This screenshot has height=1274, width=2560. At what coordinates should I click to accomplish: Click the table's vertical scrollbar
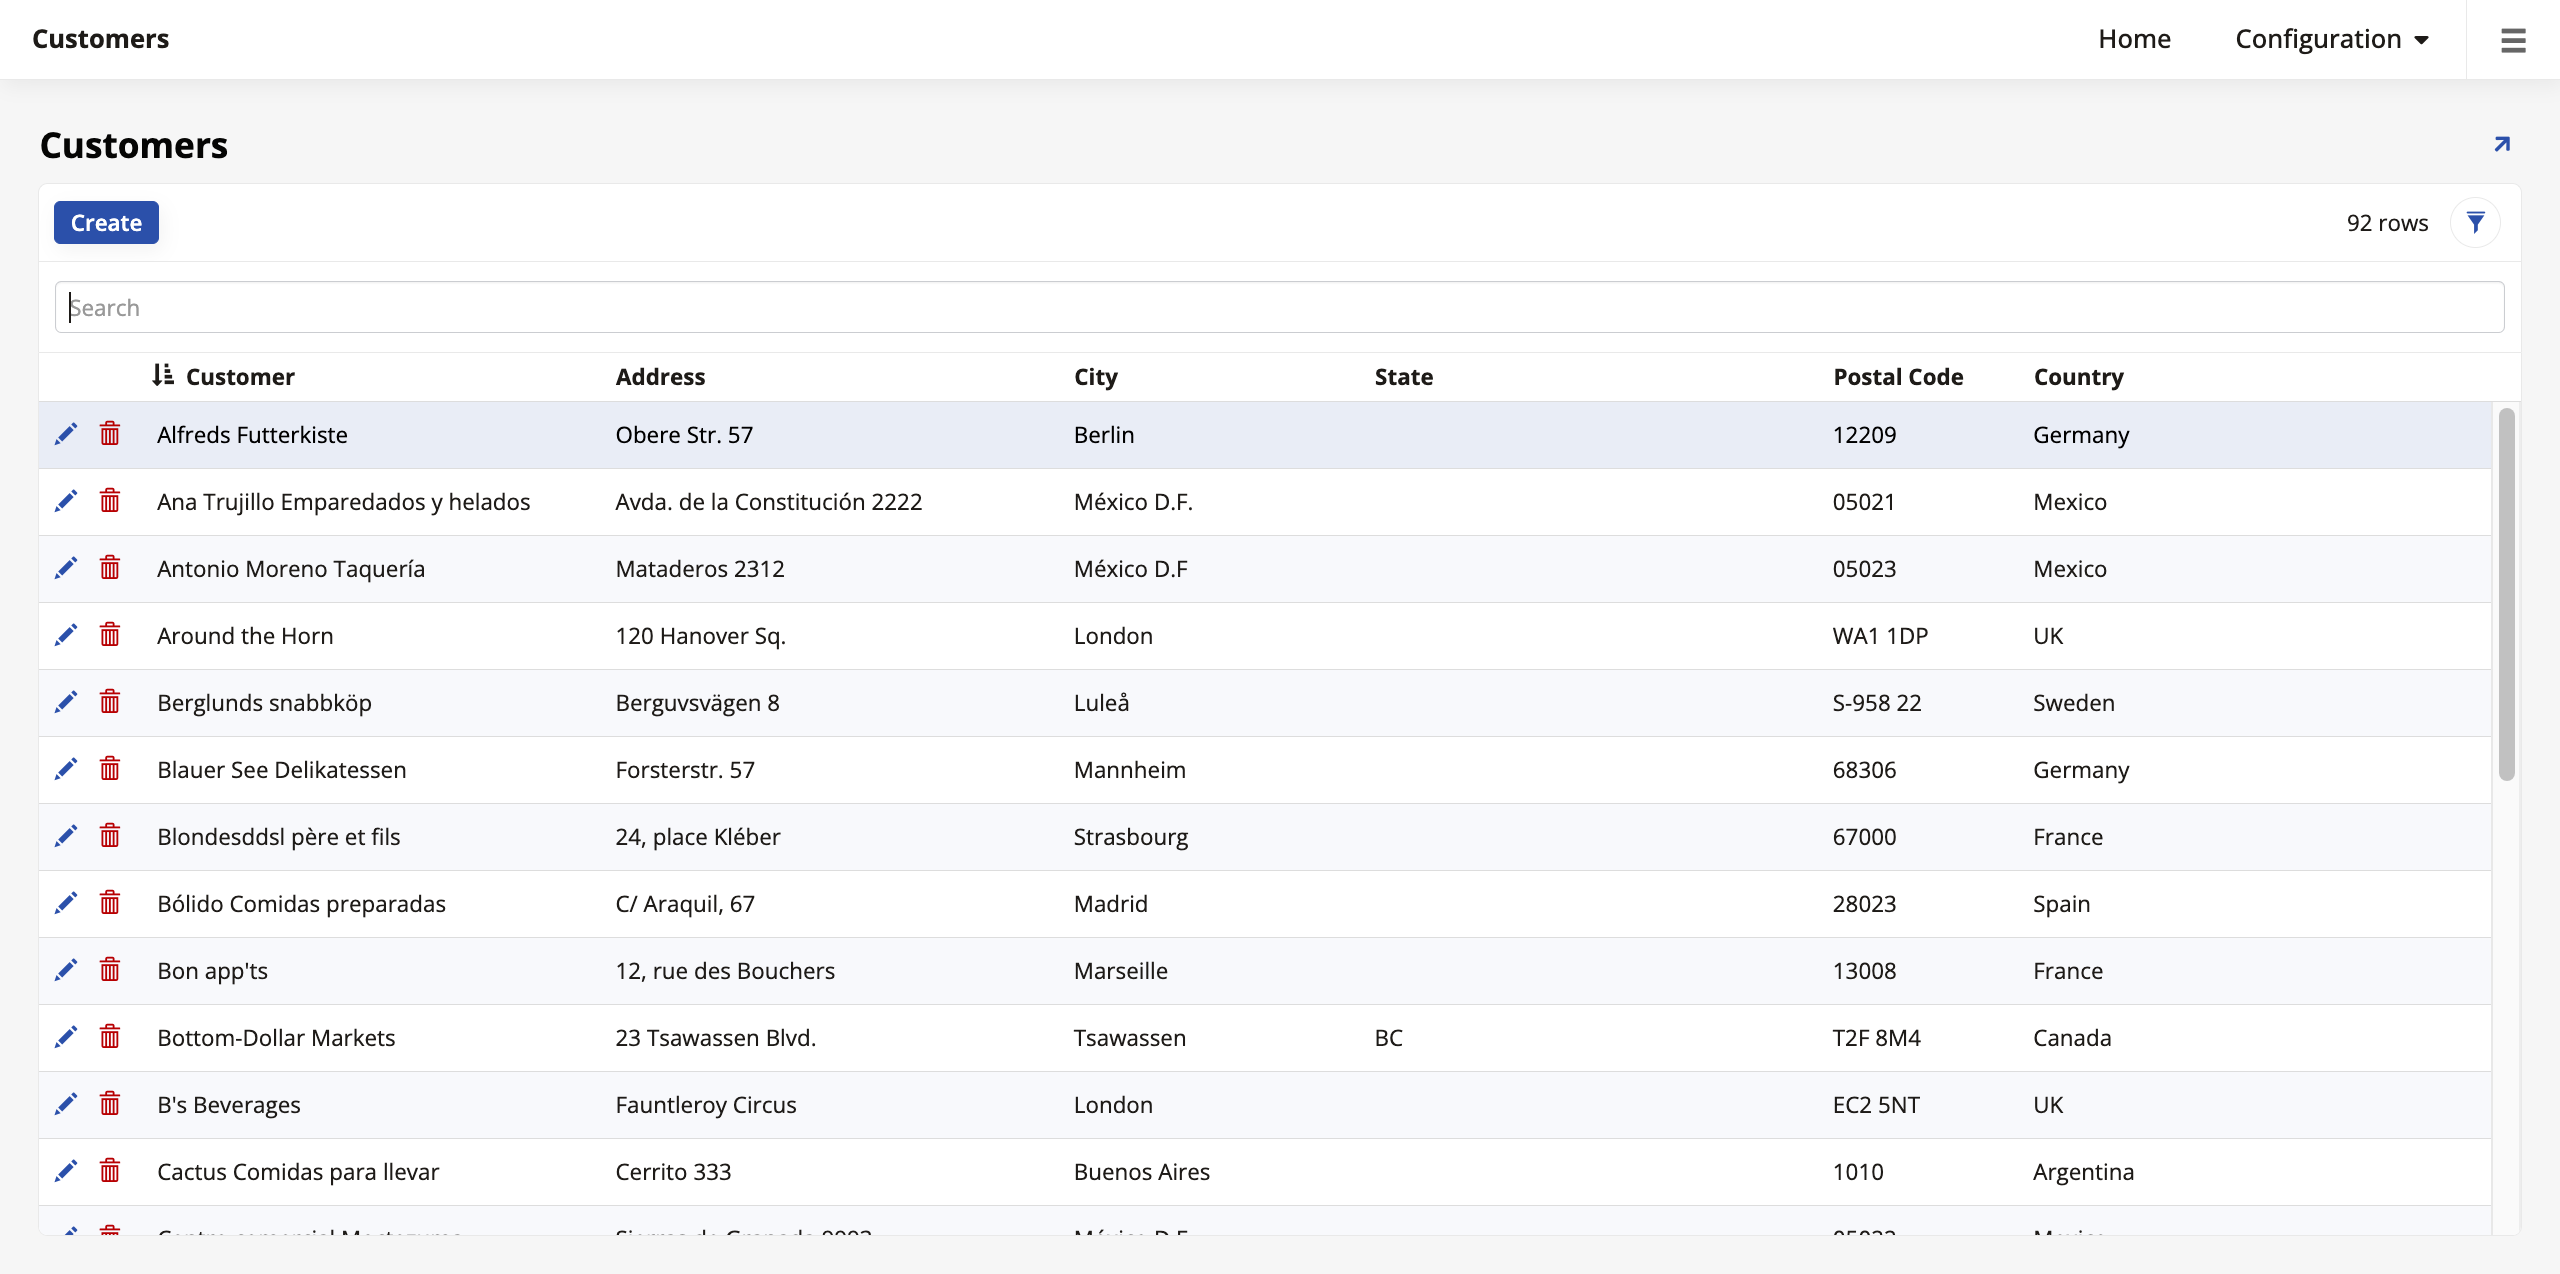click(2506, 594)
